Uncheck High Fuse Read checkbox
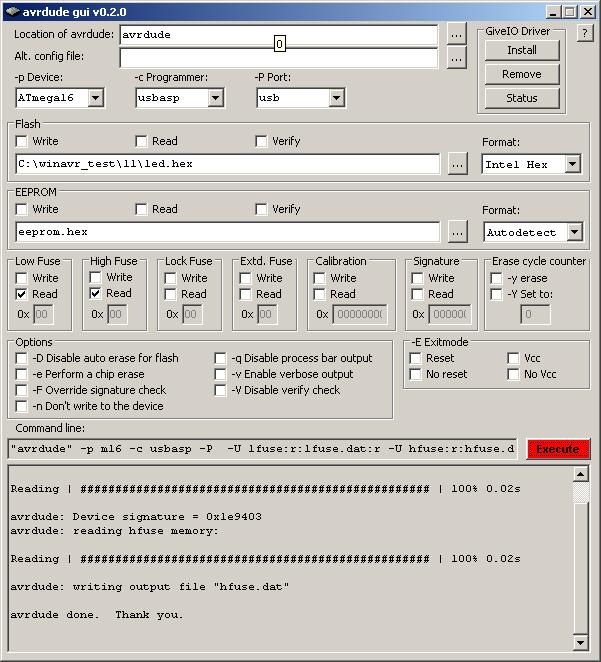Image resolution: width=601 pixels, height=662 pixels. 95,293
